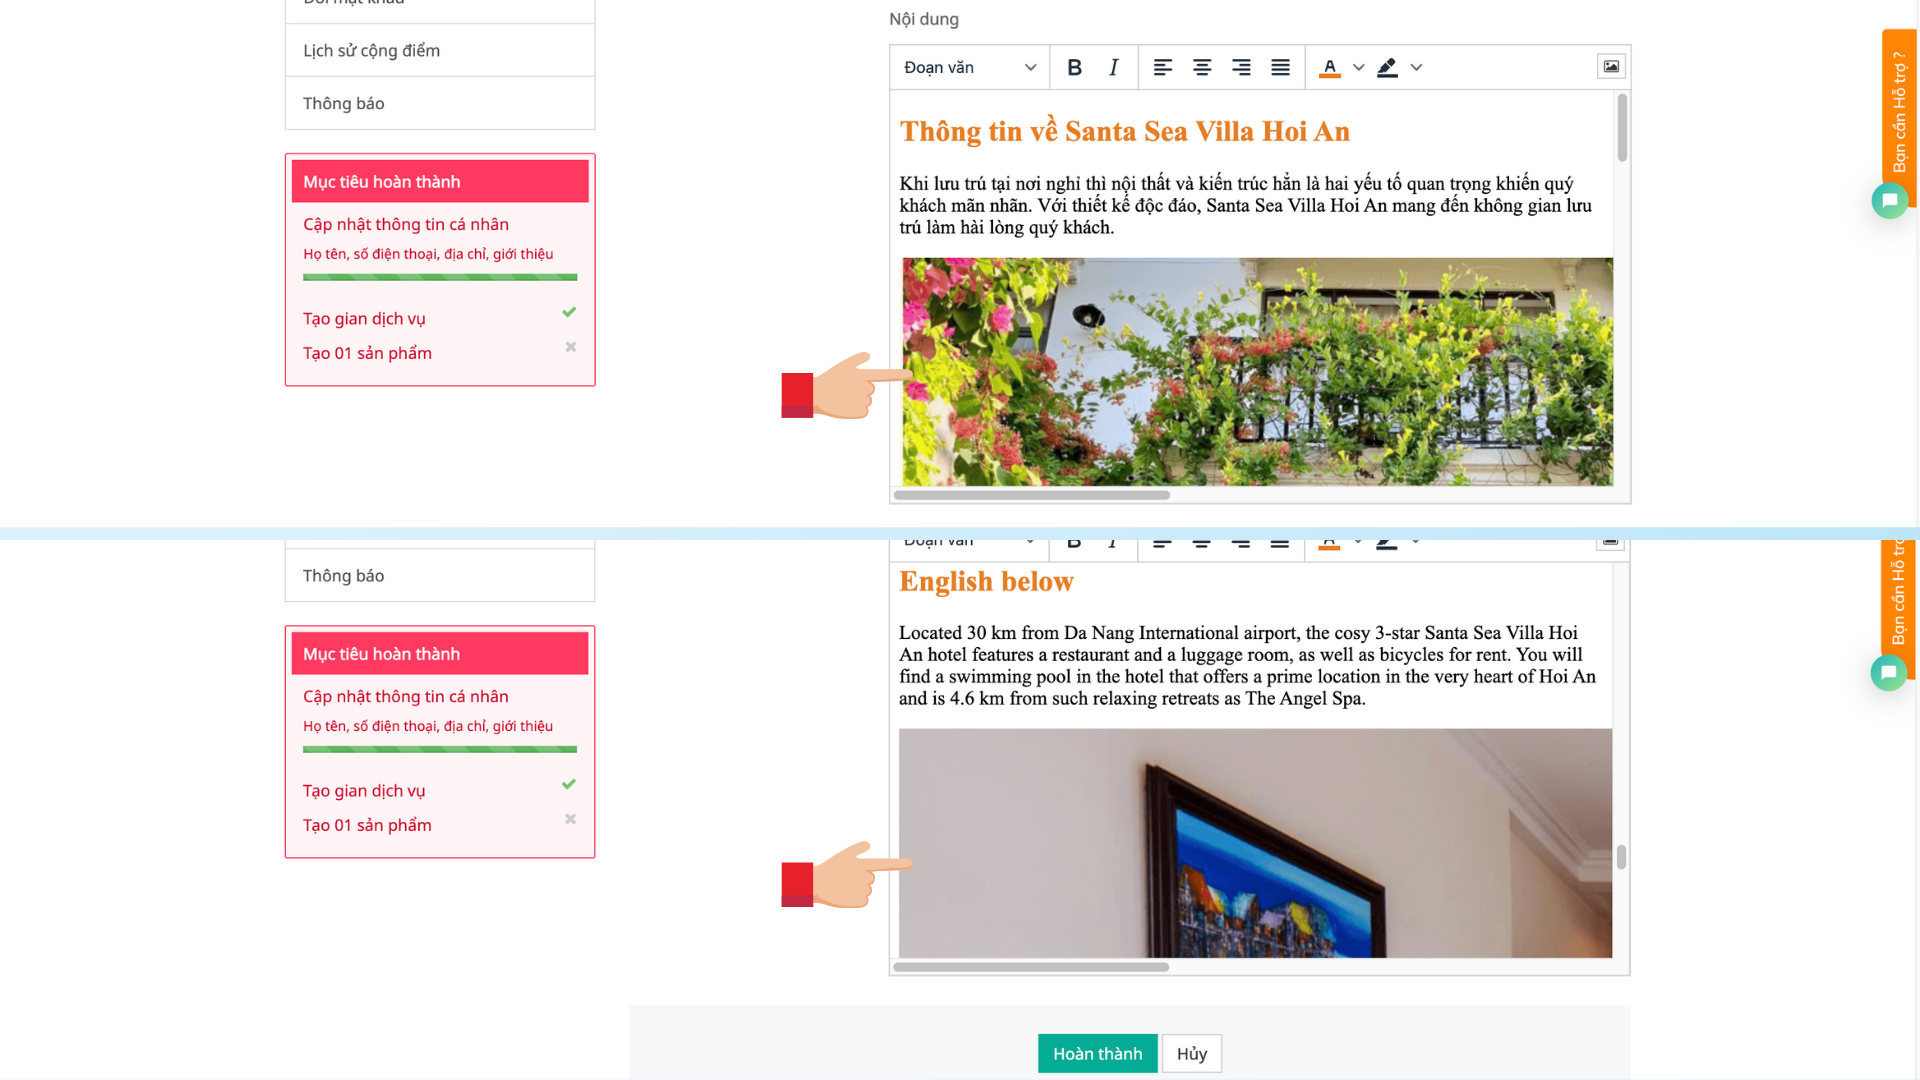Apply highlight color marker tool
Viewport: 1920px width, 1080px height.
(1387, 67)
